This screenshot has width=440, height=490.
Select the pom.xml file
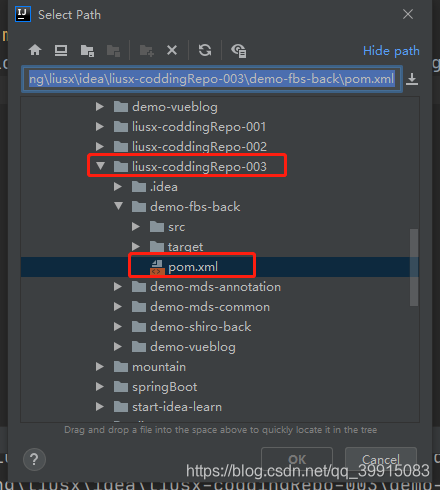[193, 267]
